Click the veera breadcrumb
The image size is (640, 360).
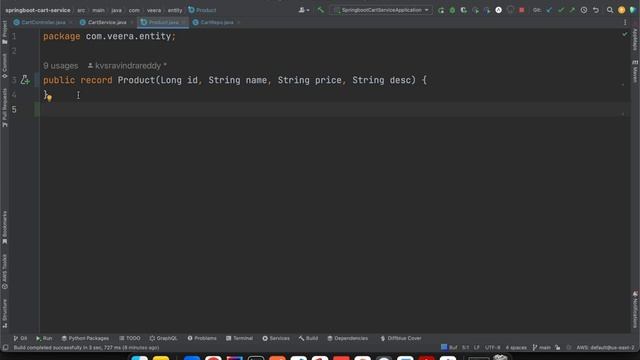pyautogui.click(x=154, y=10)
